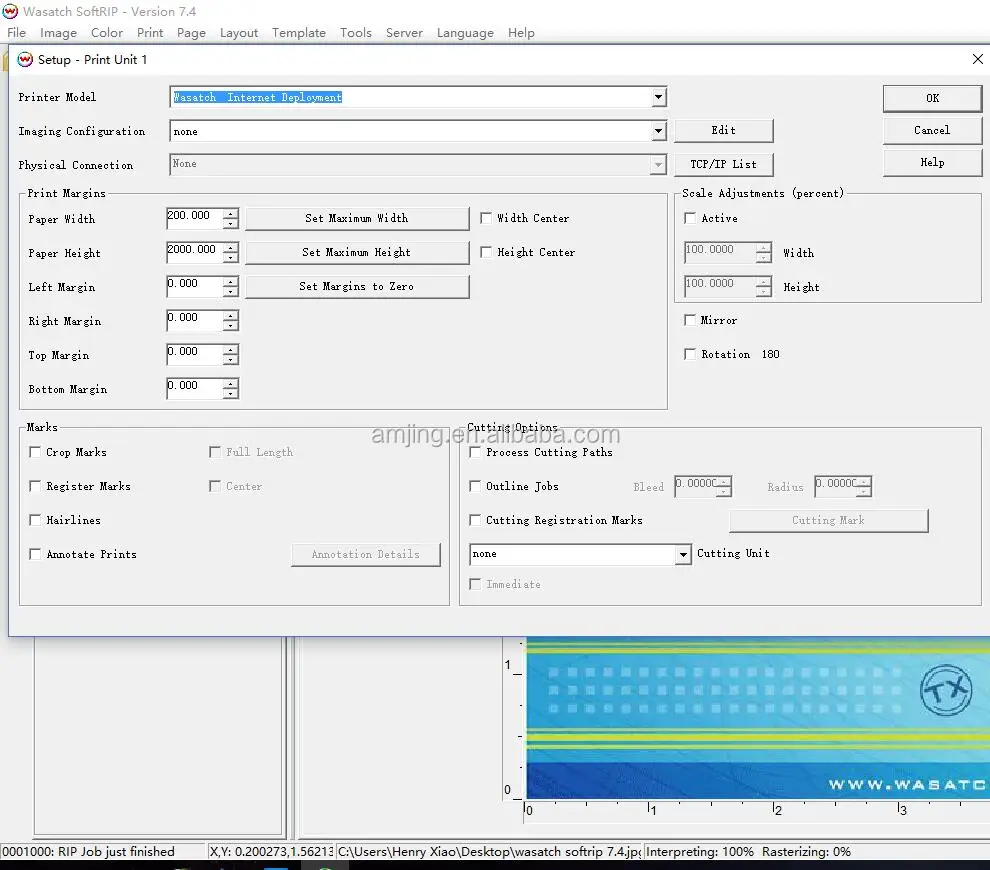The width and height of the screenshot is (990, 870).
Task: Increase Paper Width with spinner up arrow
Action: pyautogui.click(x=231, y=213)
